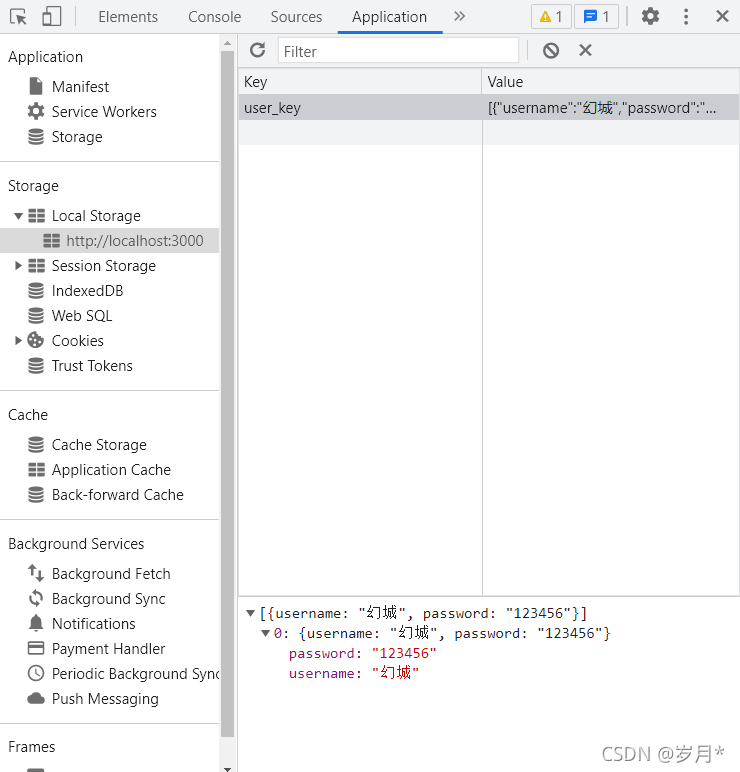Switch to the Sources tab
The image size is (740, 772).
click(296, 17)
